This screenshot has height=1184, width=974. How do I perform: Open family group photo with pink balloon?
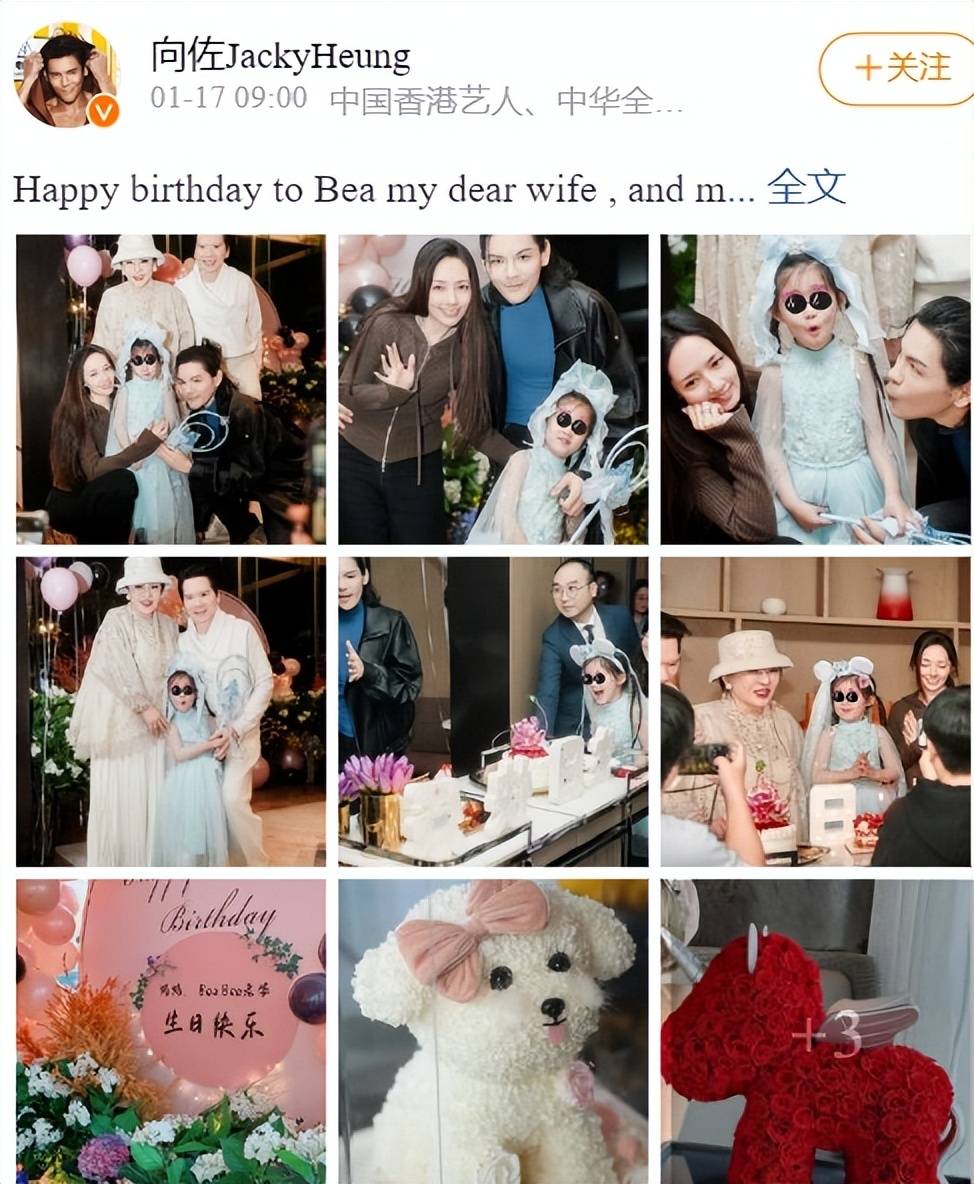click(x=171, y=390)
